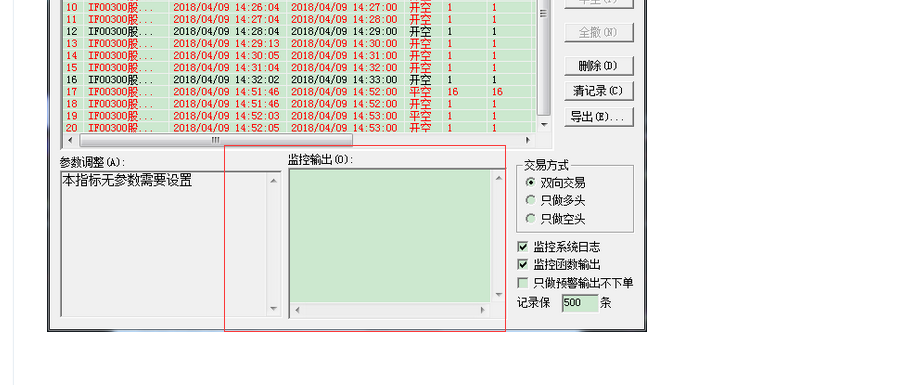Click the 交易方式 group label
The width and height of the screenshot is (917, 385).
tap(546, 166)
